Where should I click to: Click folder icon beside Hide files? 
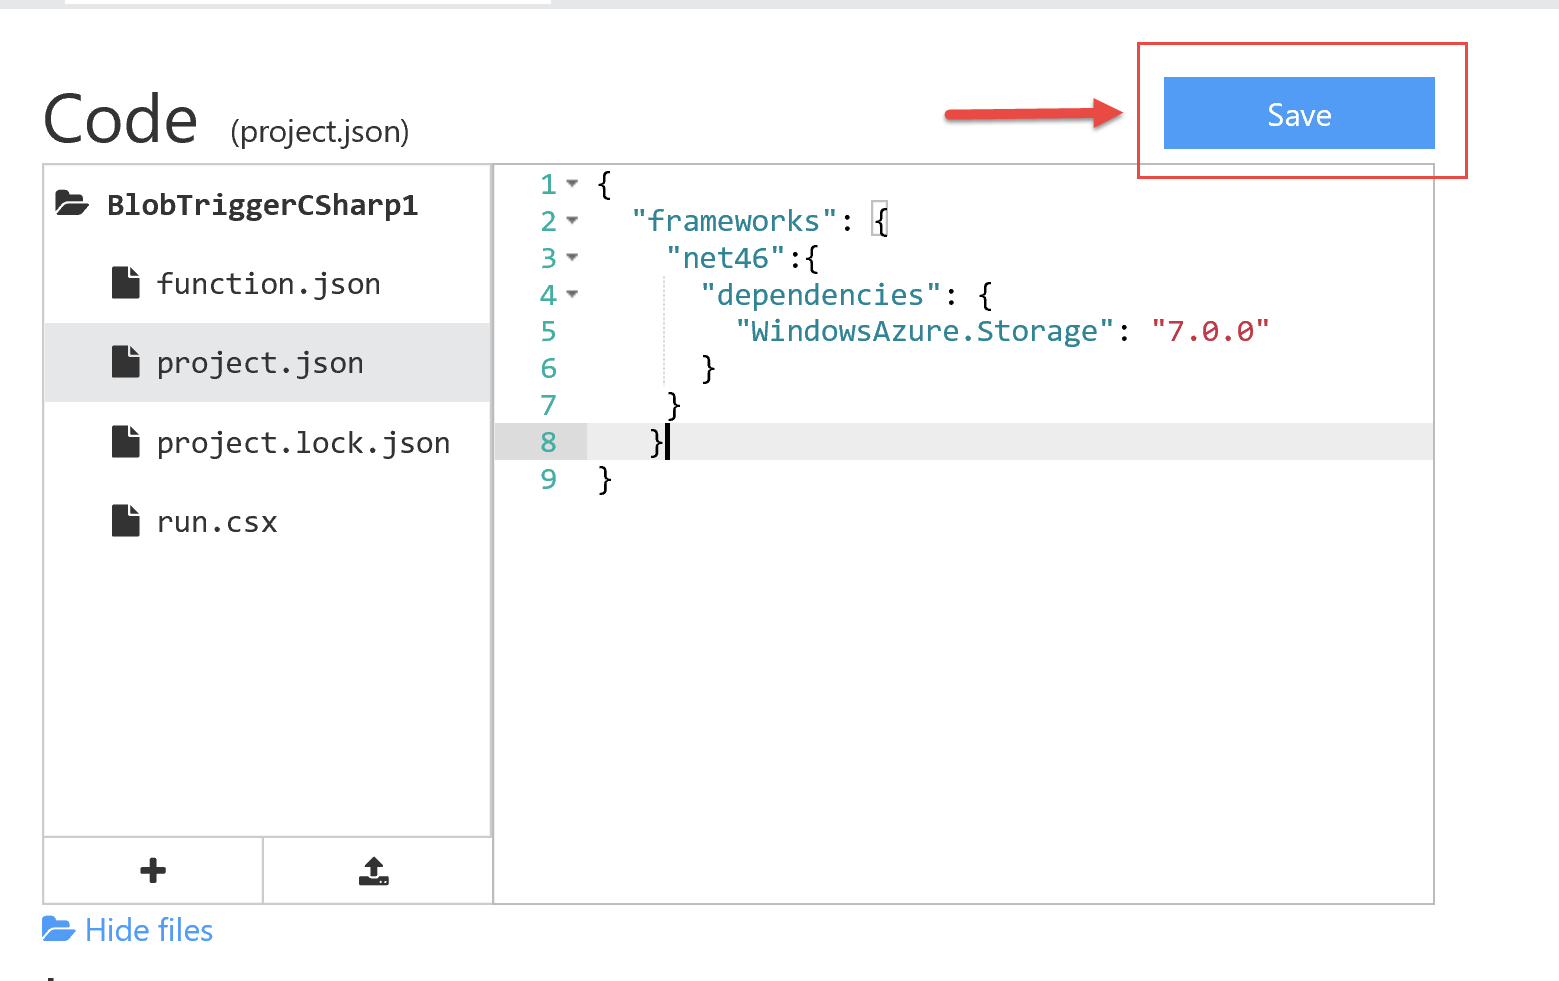point(58,930)
